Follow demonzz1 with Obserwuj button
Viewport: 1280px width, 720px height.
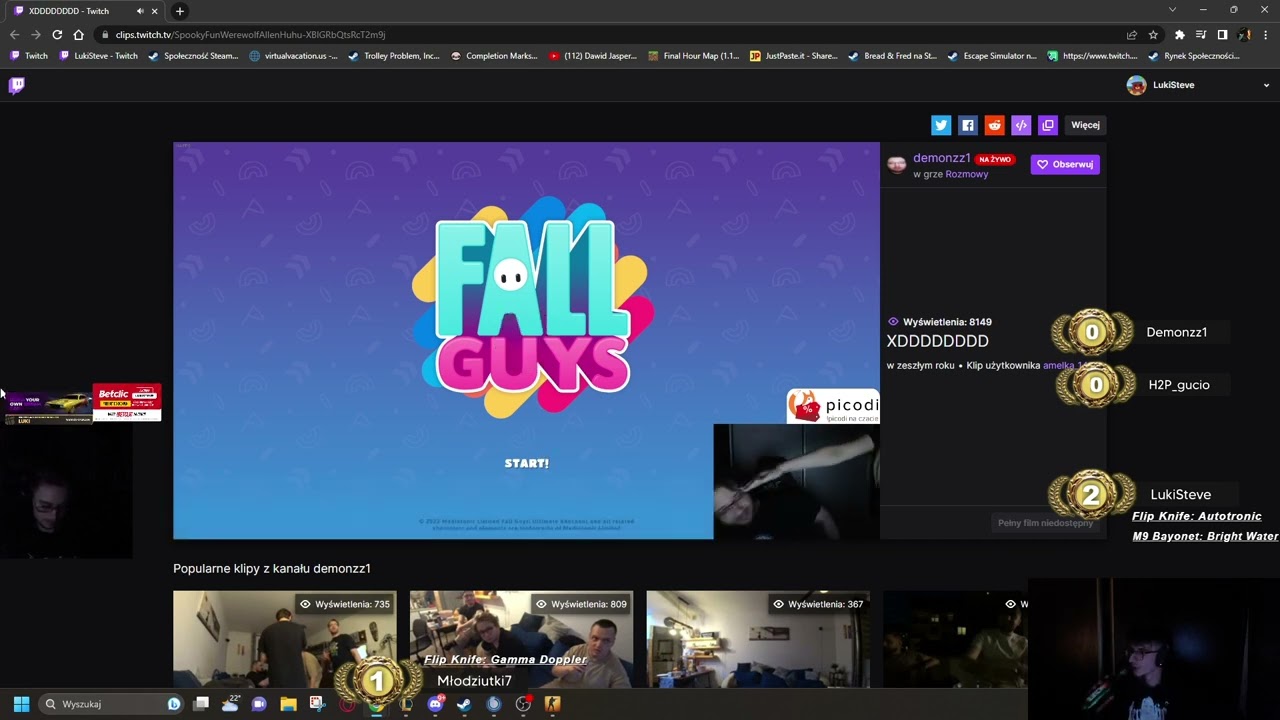[1065, 164]
